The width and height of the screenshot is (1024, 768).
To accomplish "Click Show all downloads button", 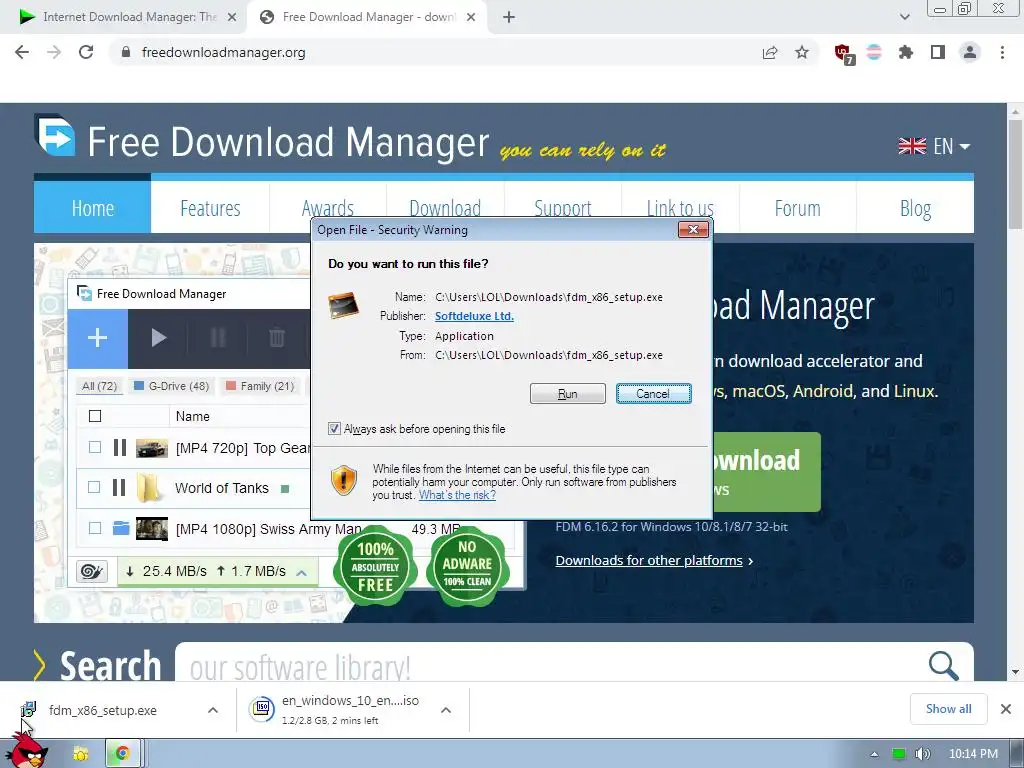I will [x=948, y=709].
